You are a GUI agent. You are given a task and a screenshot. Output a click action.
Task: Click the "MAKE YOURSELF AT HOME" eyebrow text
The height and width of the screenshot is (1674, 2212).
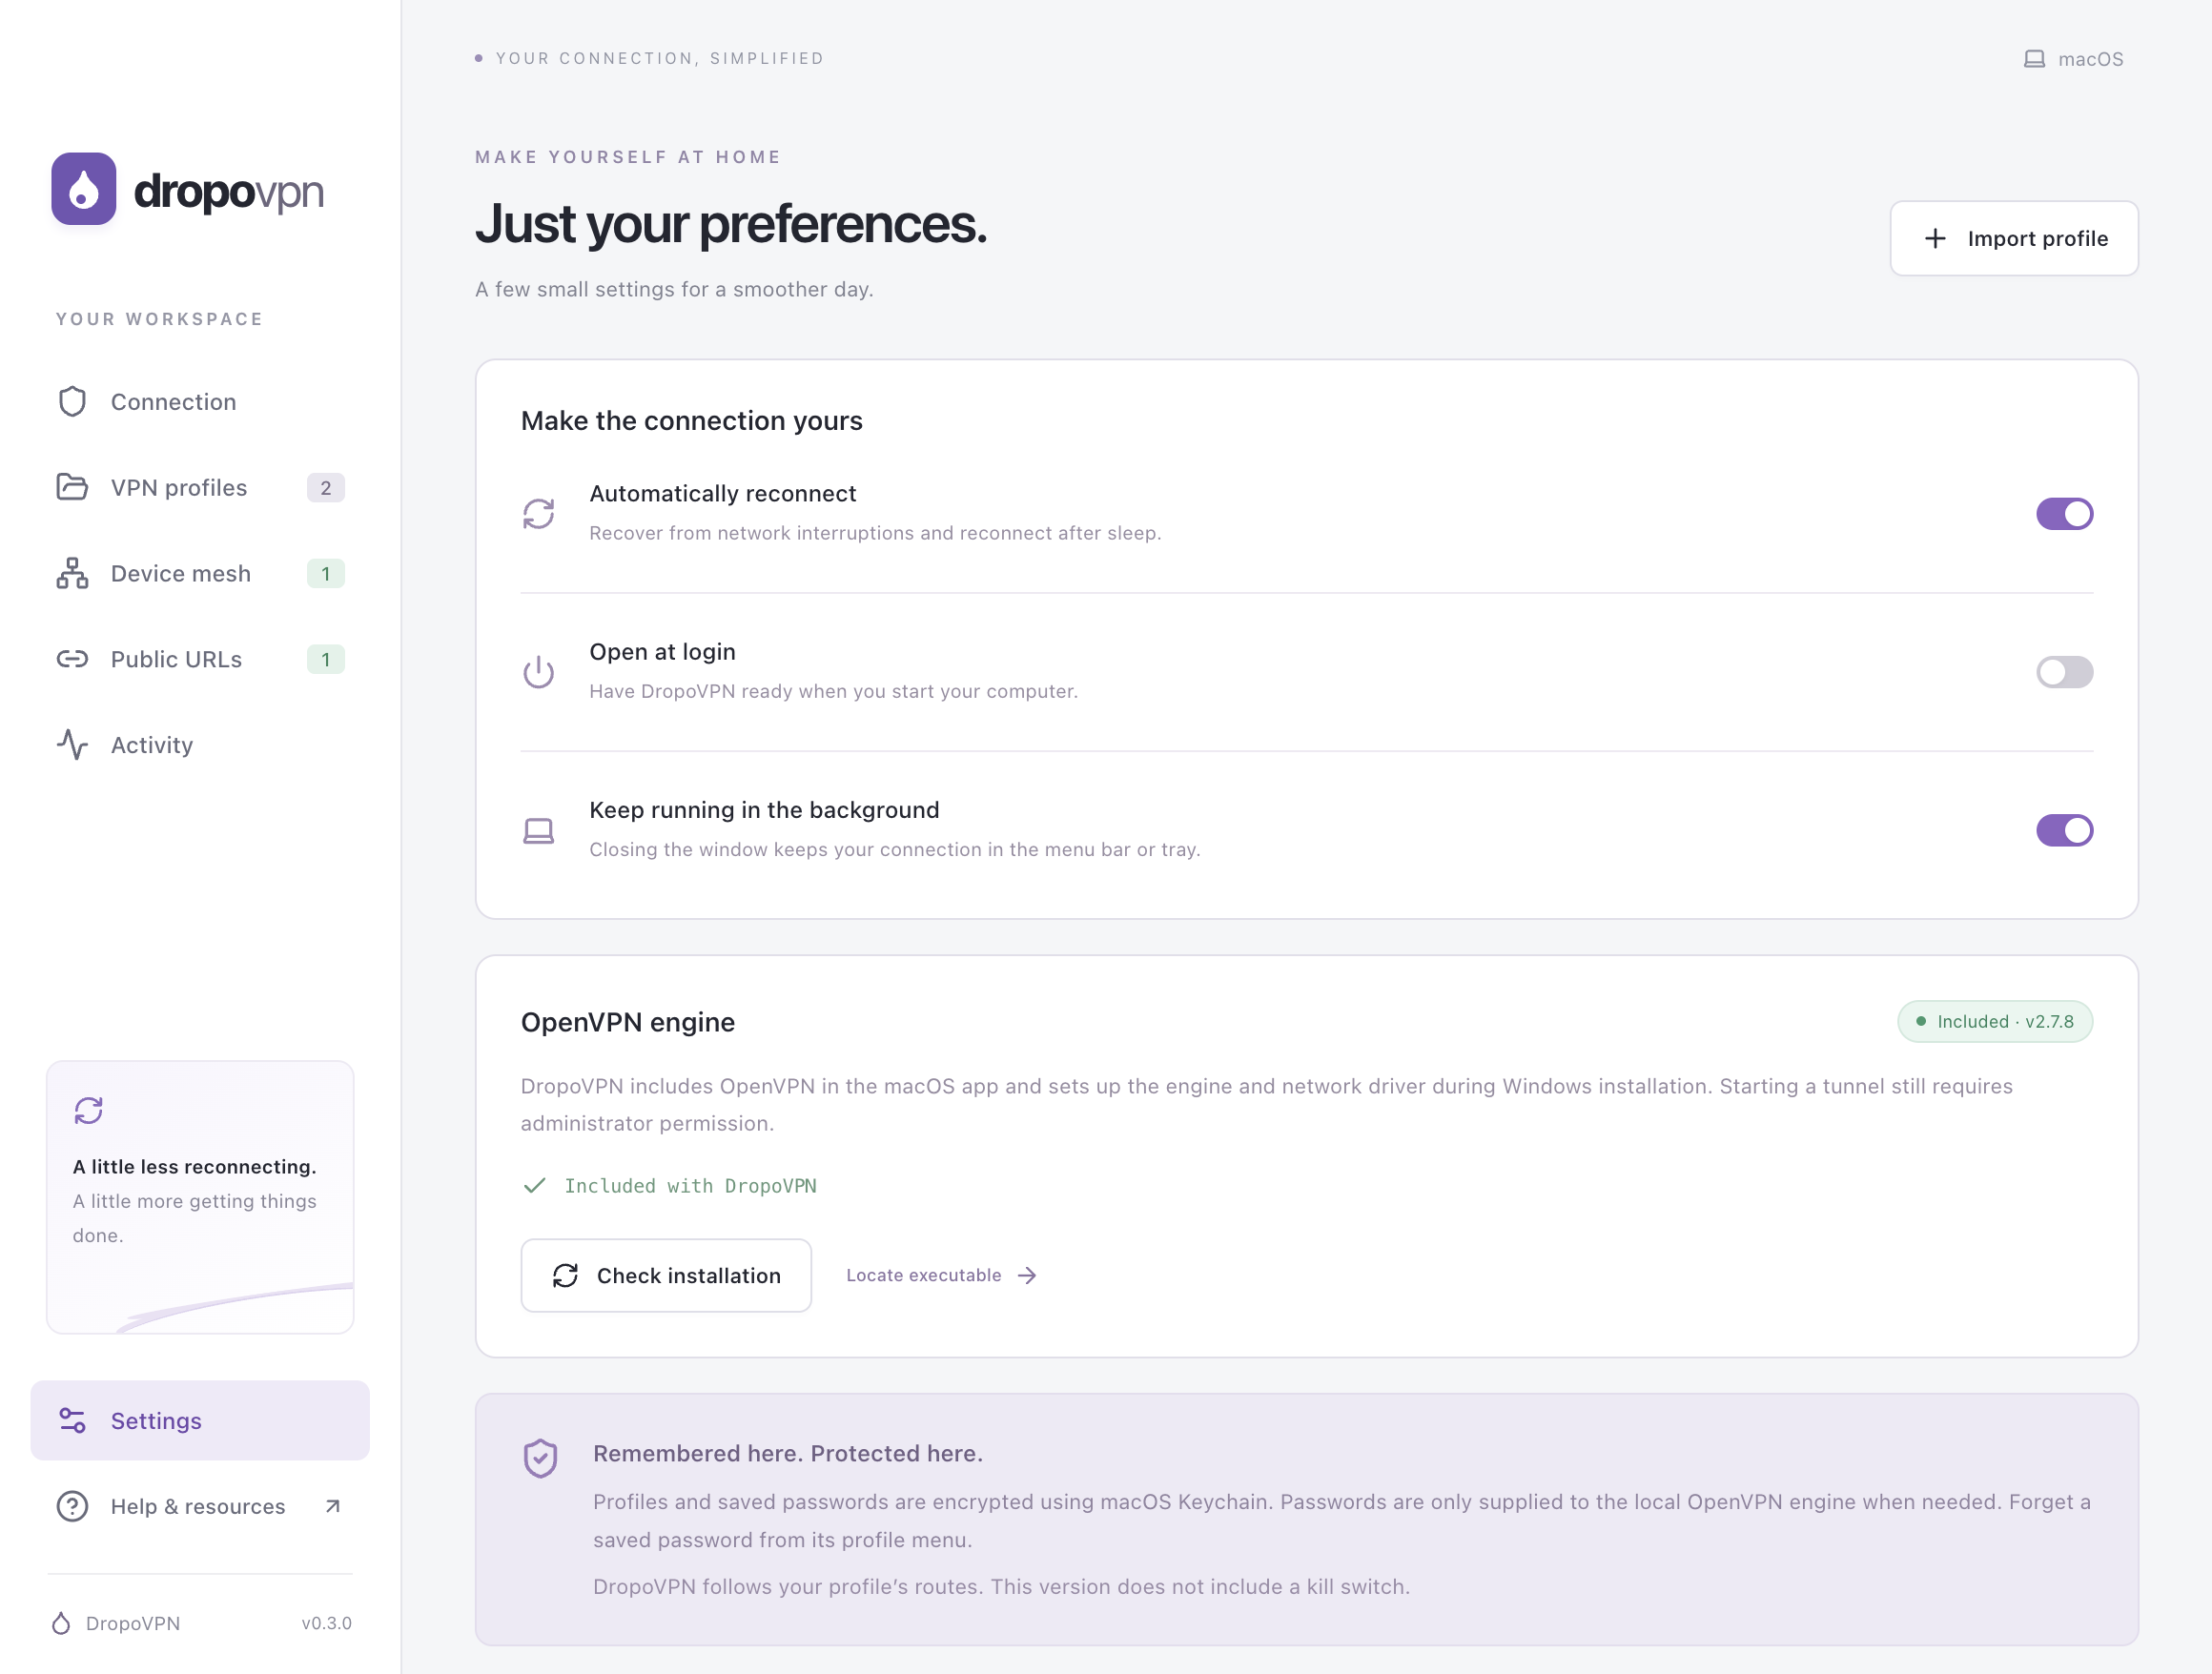click(x=628, y=157)
